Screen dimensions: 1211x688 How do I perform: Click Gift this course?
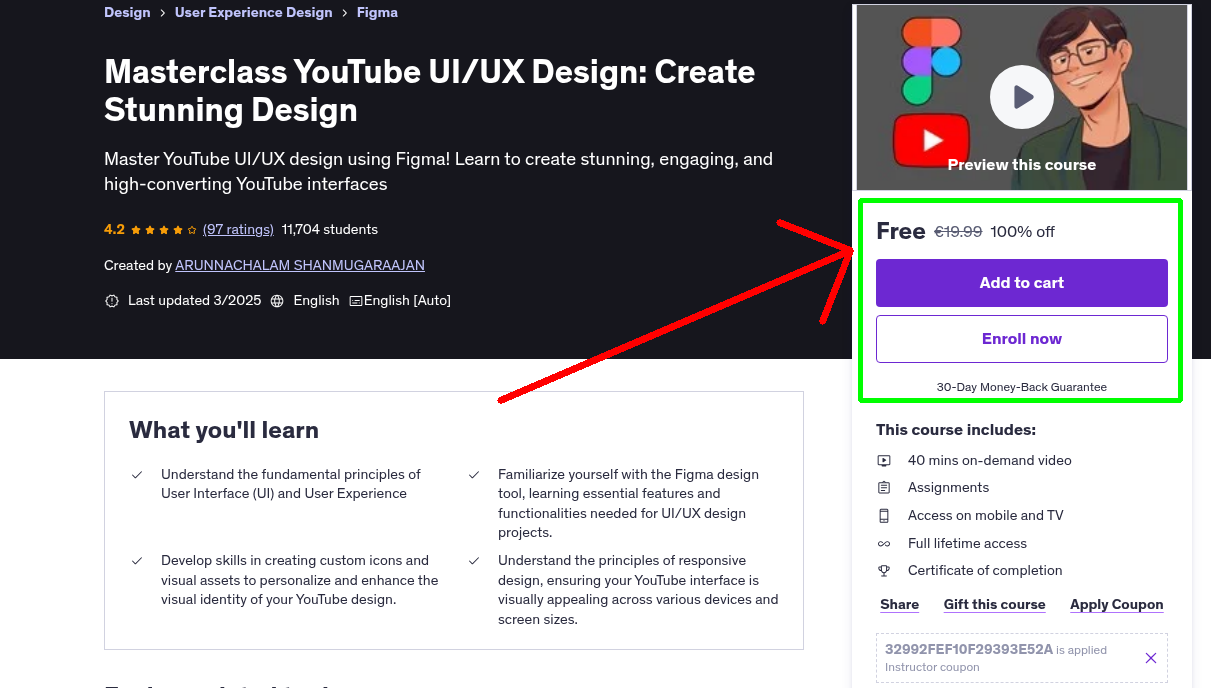995,605
